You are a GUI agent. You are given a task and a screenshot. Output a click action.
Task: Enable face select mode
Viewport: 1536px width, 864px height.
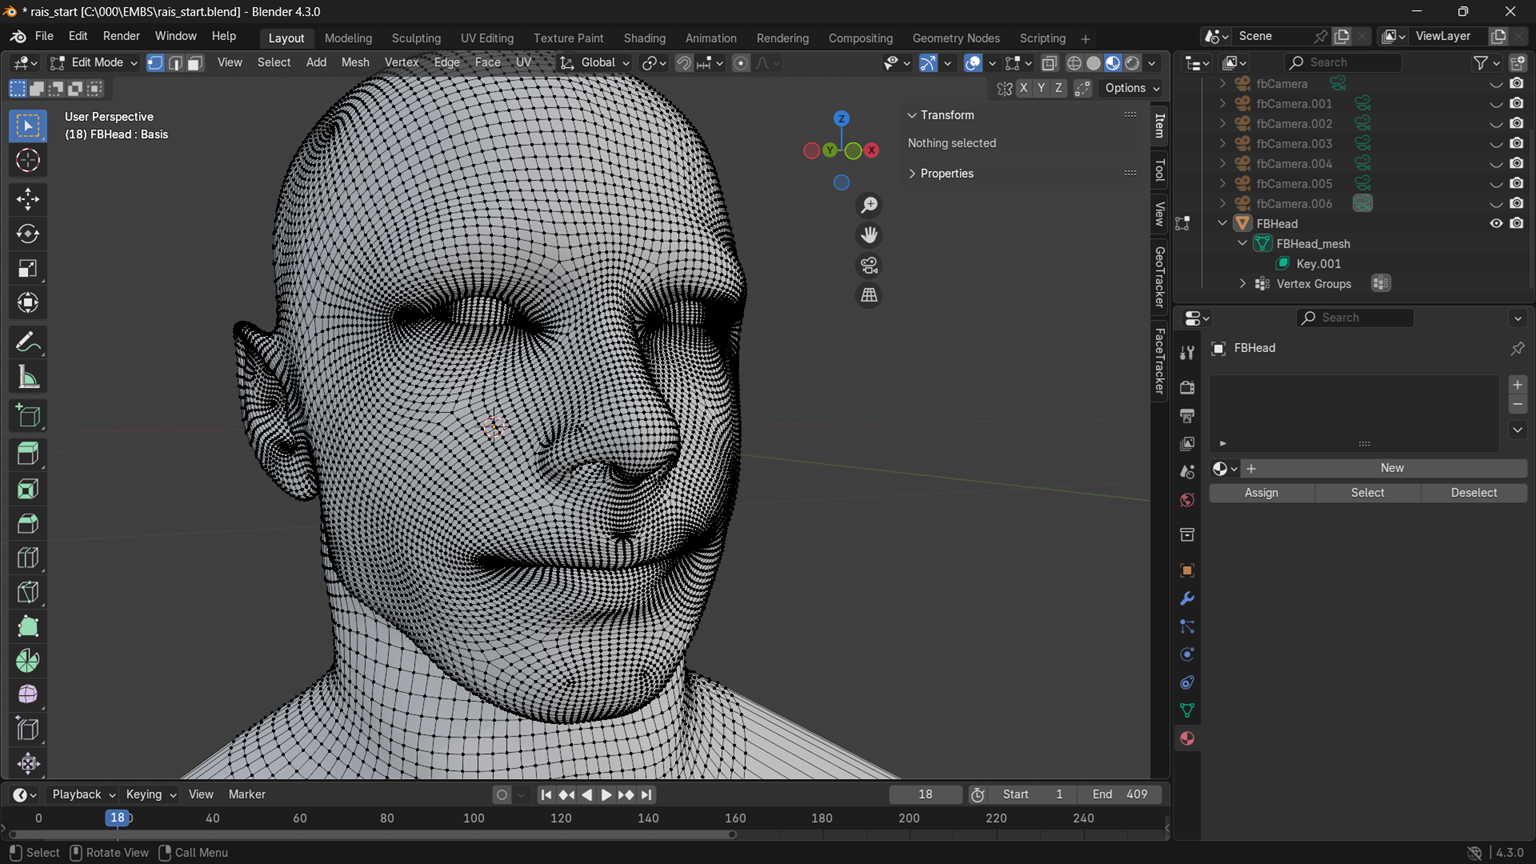(195, 63)
